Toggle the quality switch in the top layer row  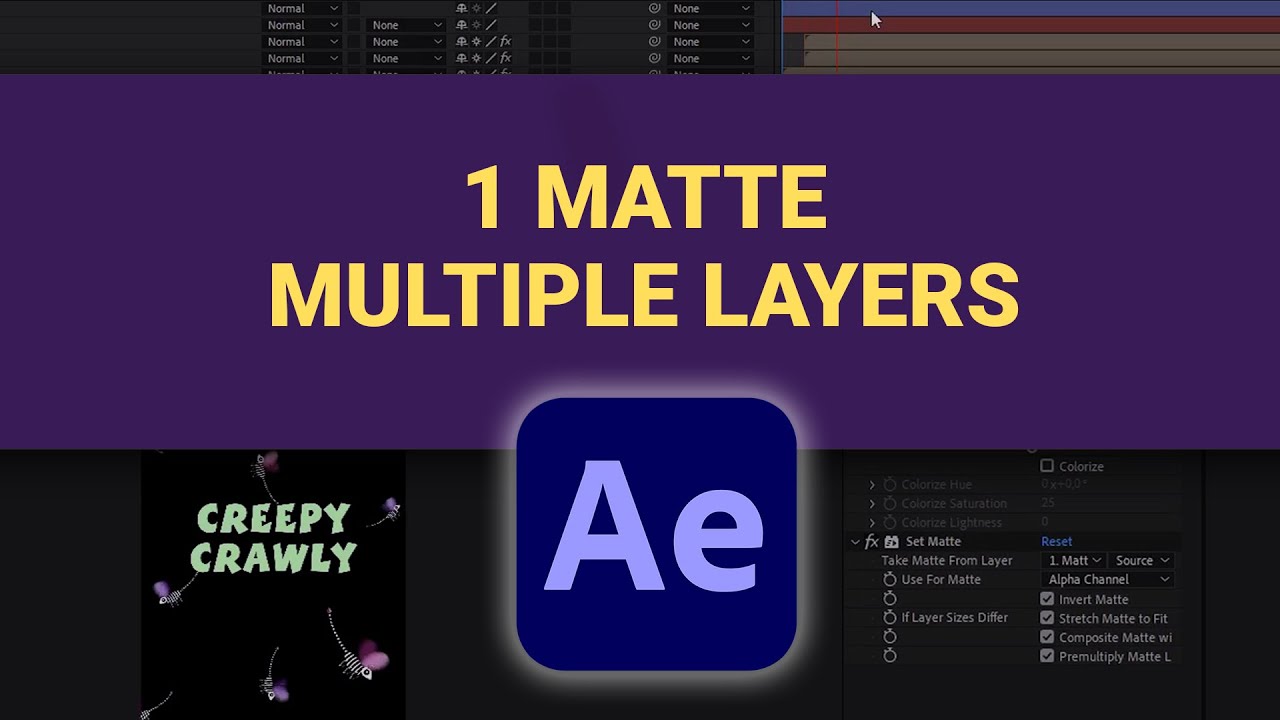coord(491,8)
